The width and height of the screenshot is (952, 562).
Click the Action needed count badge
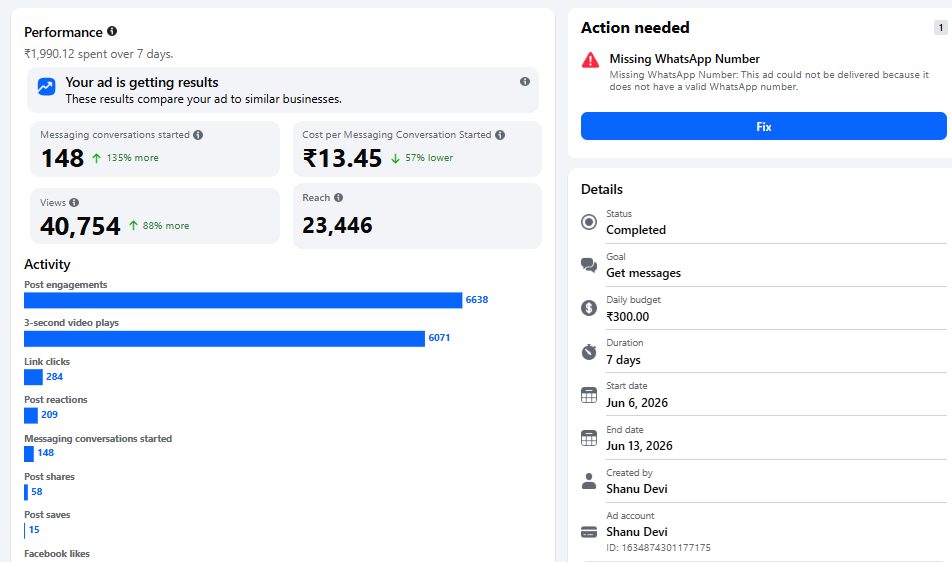point(940,27)
